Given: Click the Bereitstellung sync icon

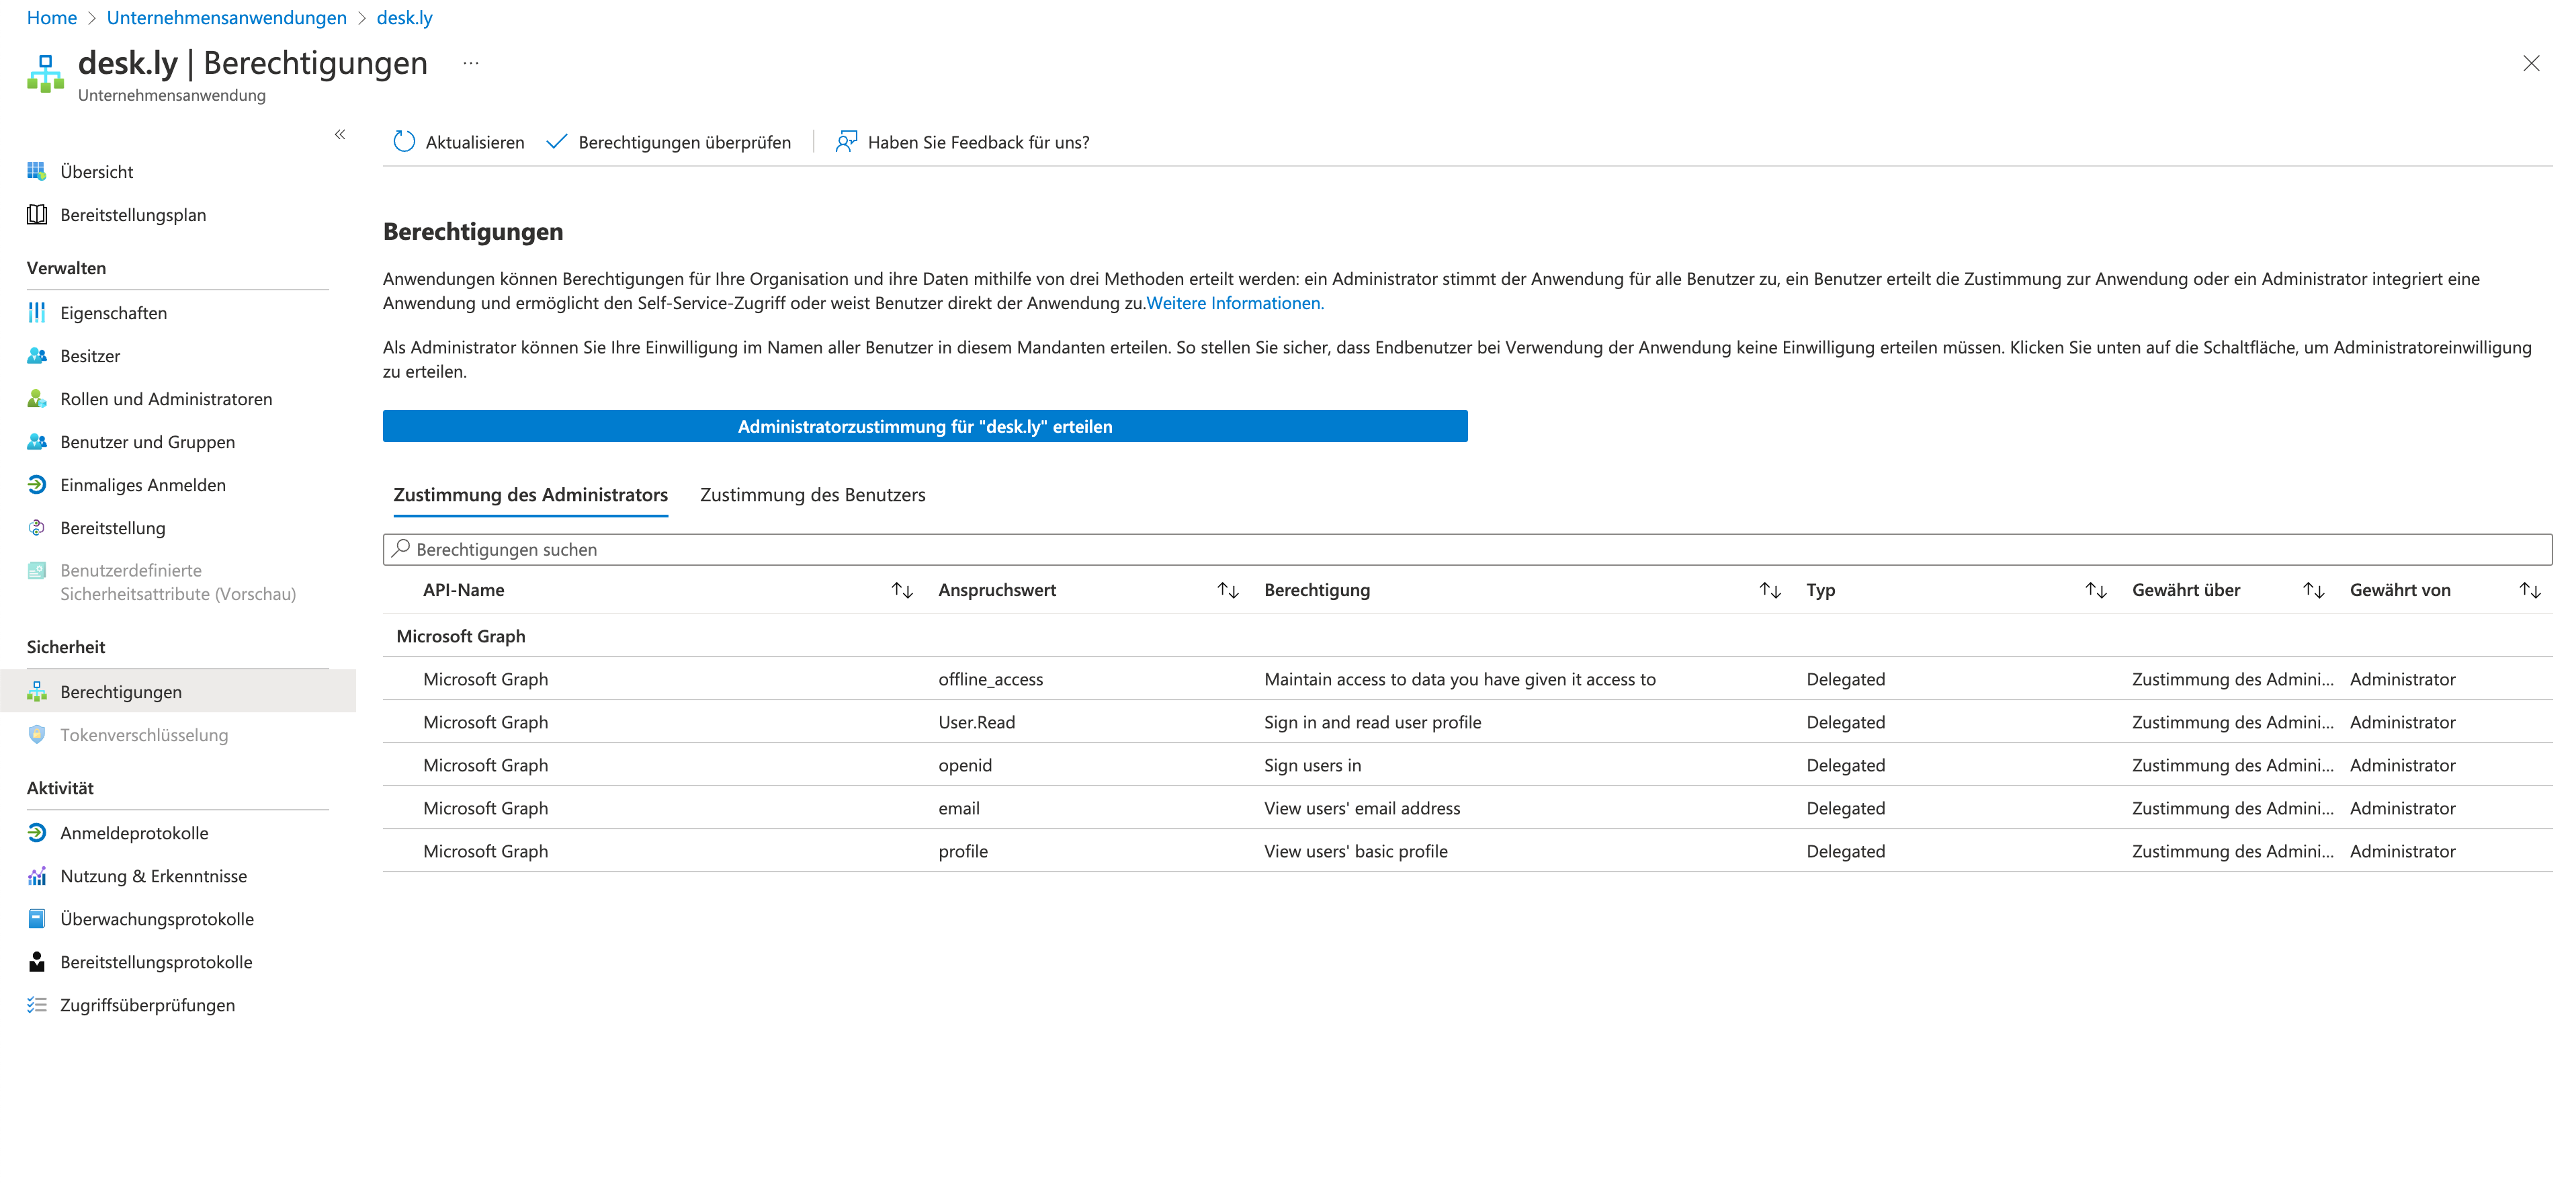Looking at the screenshot, I should coord(37,527).
